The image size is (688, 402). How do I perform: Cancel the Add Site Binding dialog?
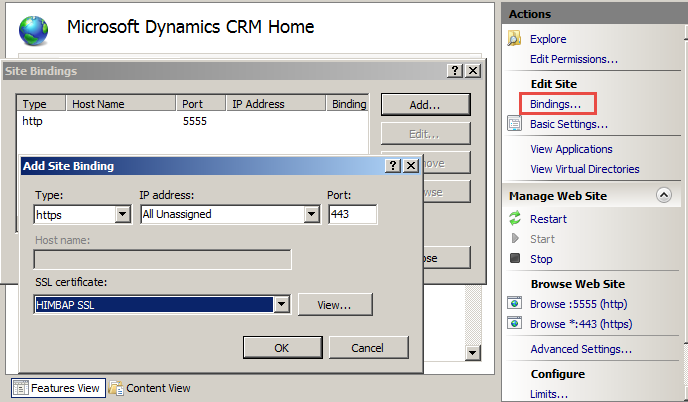pyautogui.click(x=368, y=348)
